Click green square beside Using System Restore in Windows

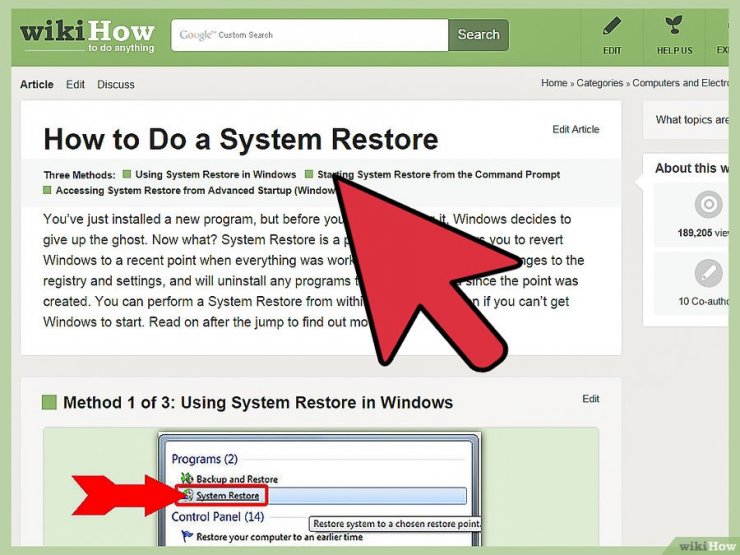126,174
